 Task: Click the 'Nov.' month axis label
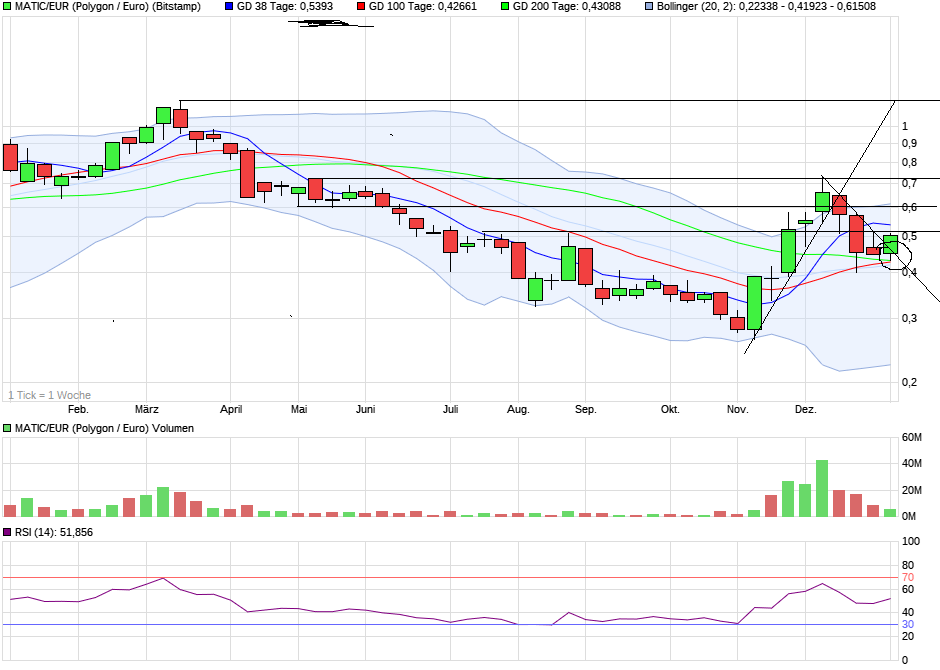tap(738, 409)
